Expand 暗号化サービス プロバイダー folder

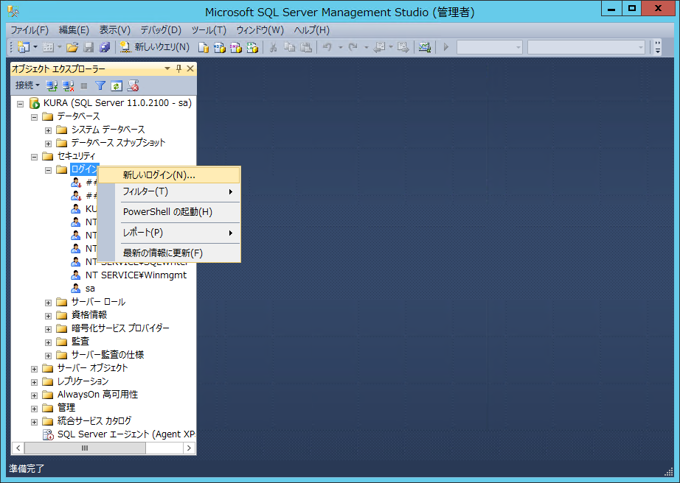coord(48,329)
